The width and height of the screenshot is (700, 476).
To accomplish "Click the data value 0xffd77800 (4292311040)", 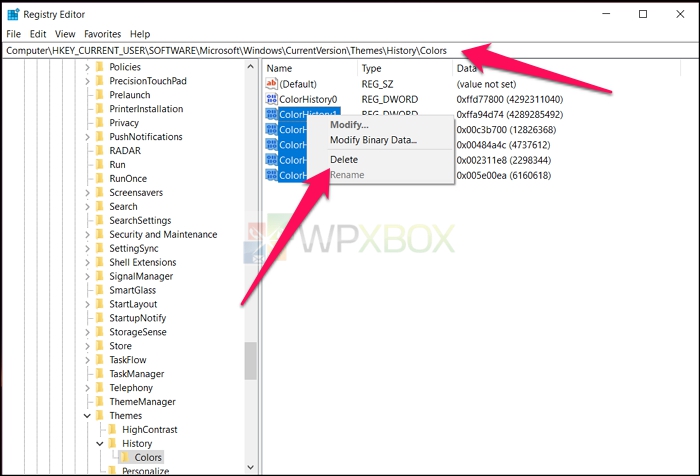I will (509, 99).
